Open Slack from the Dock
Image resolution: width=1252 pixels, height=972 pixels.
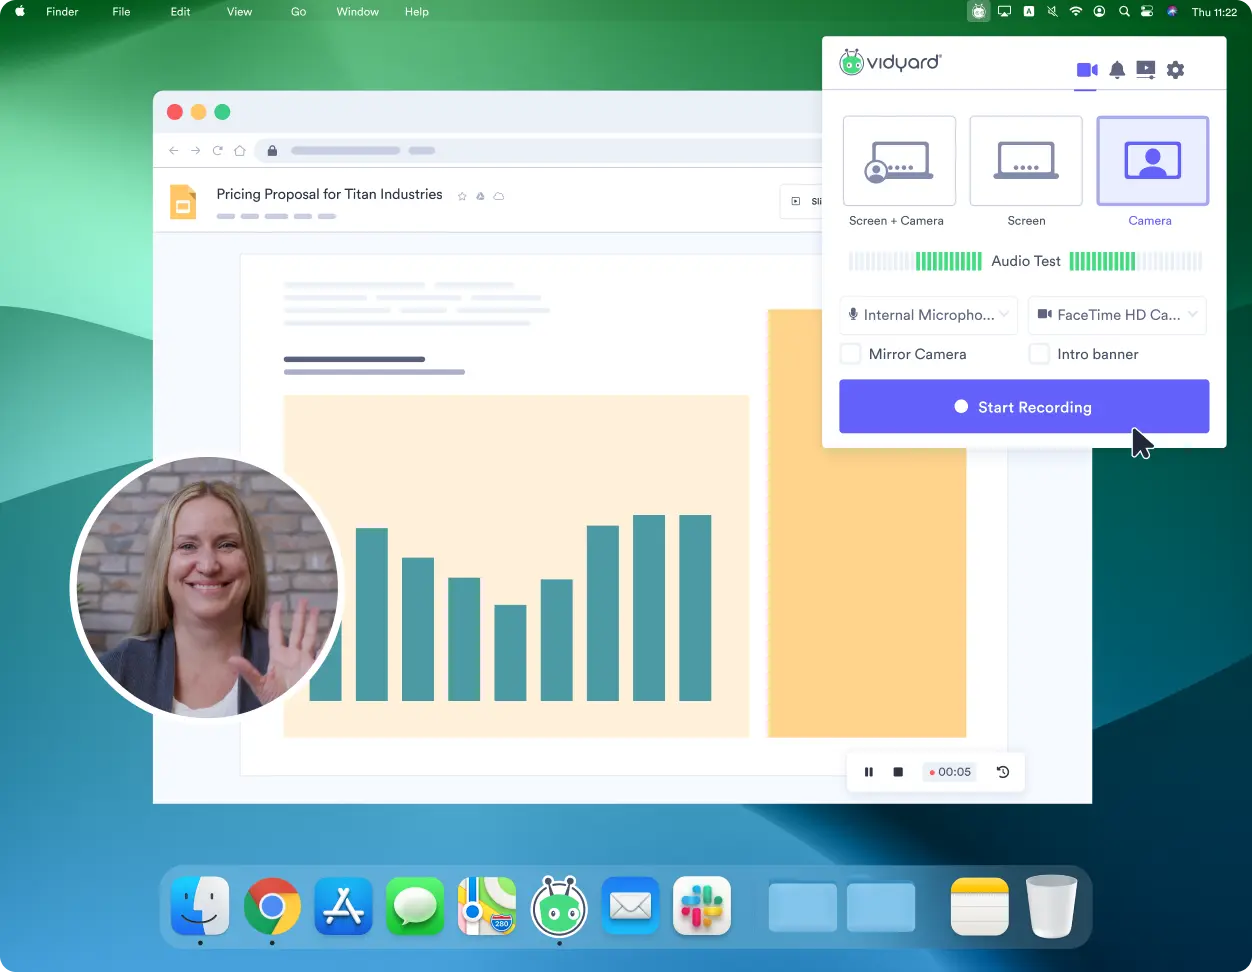point(702,907)
